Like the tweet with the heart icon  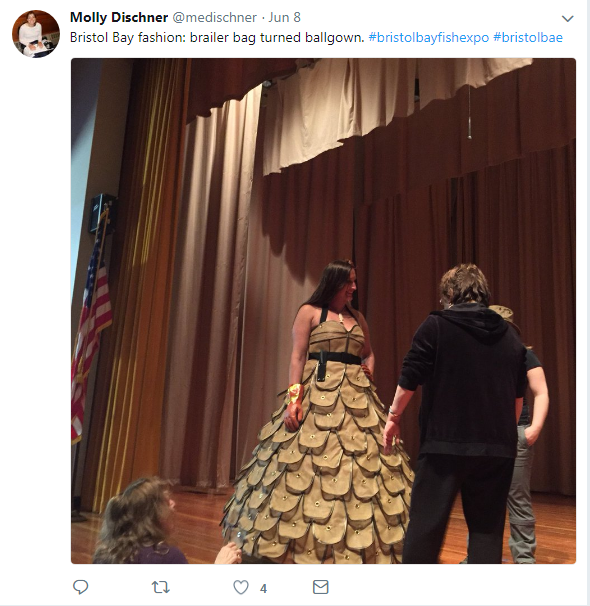241,587
